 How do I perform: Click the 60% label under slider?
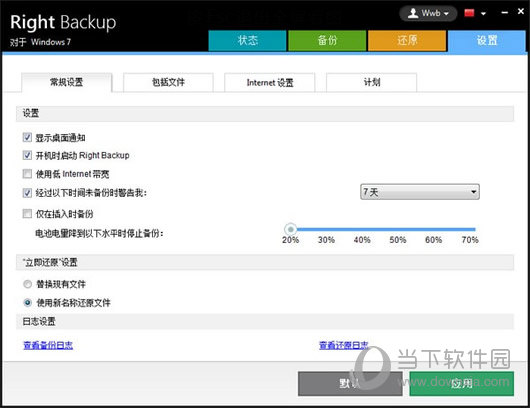tap(434, 240)
